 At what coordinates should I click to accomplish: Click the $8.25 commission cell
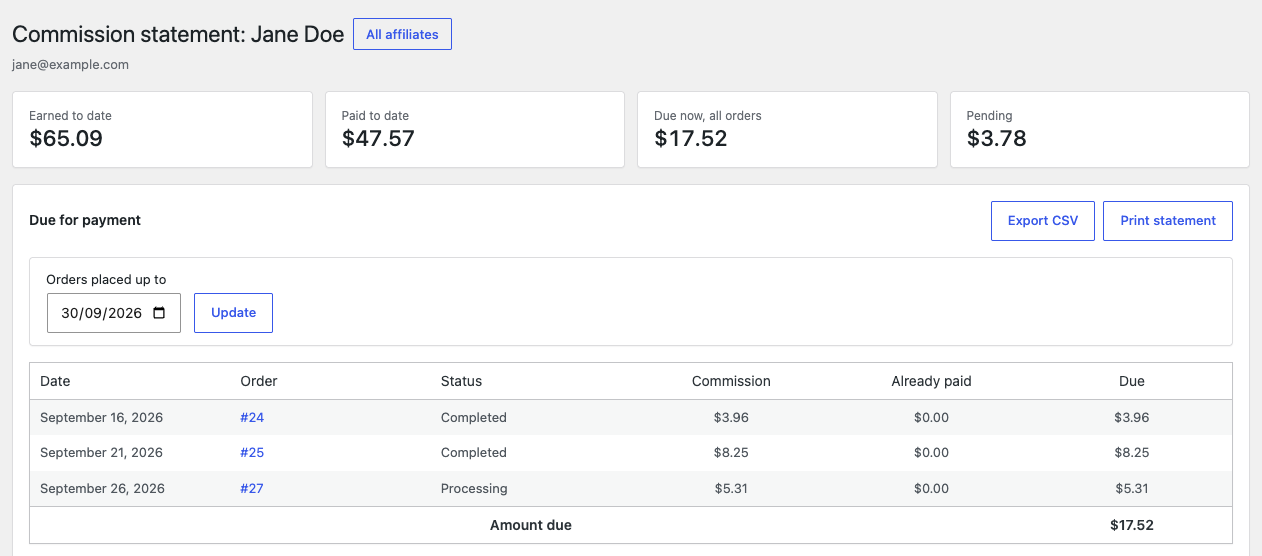coord(731,453)
